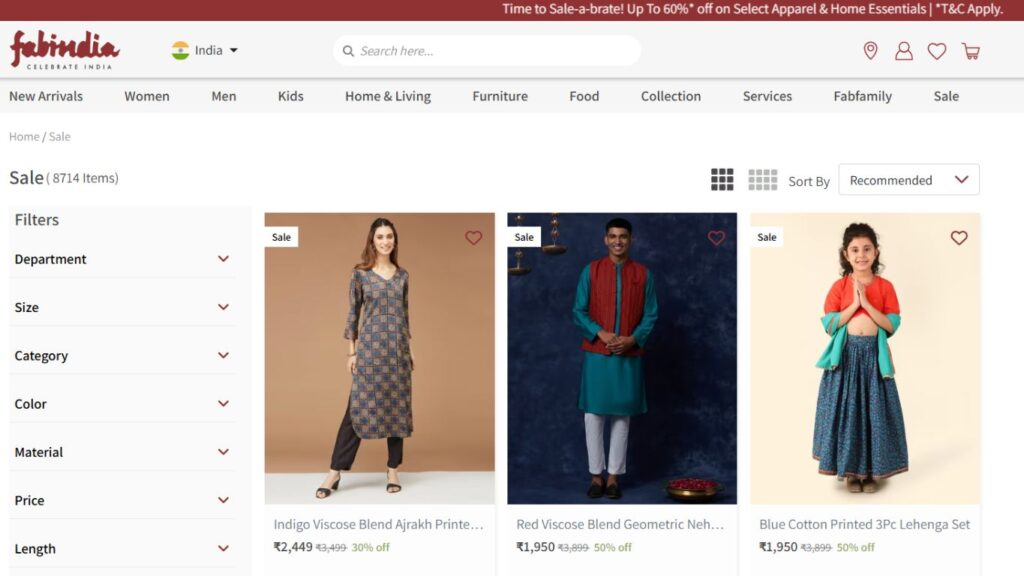Expand the Price filter section
The width and height of the screenshot is (1024, 576).
pos(122,500)
